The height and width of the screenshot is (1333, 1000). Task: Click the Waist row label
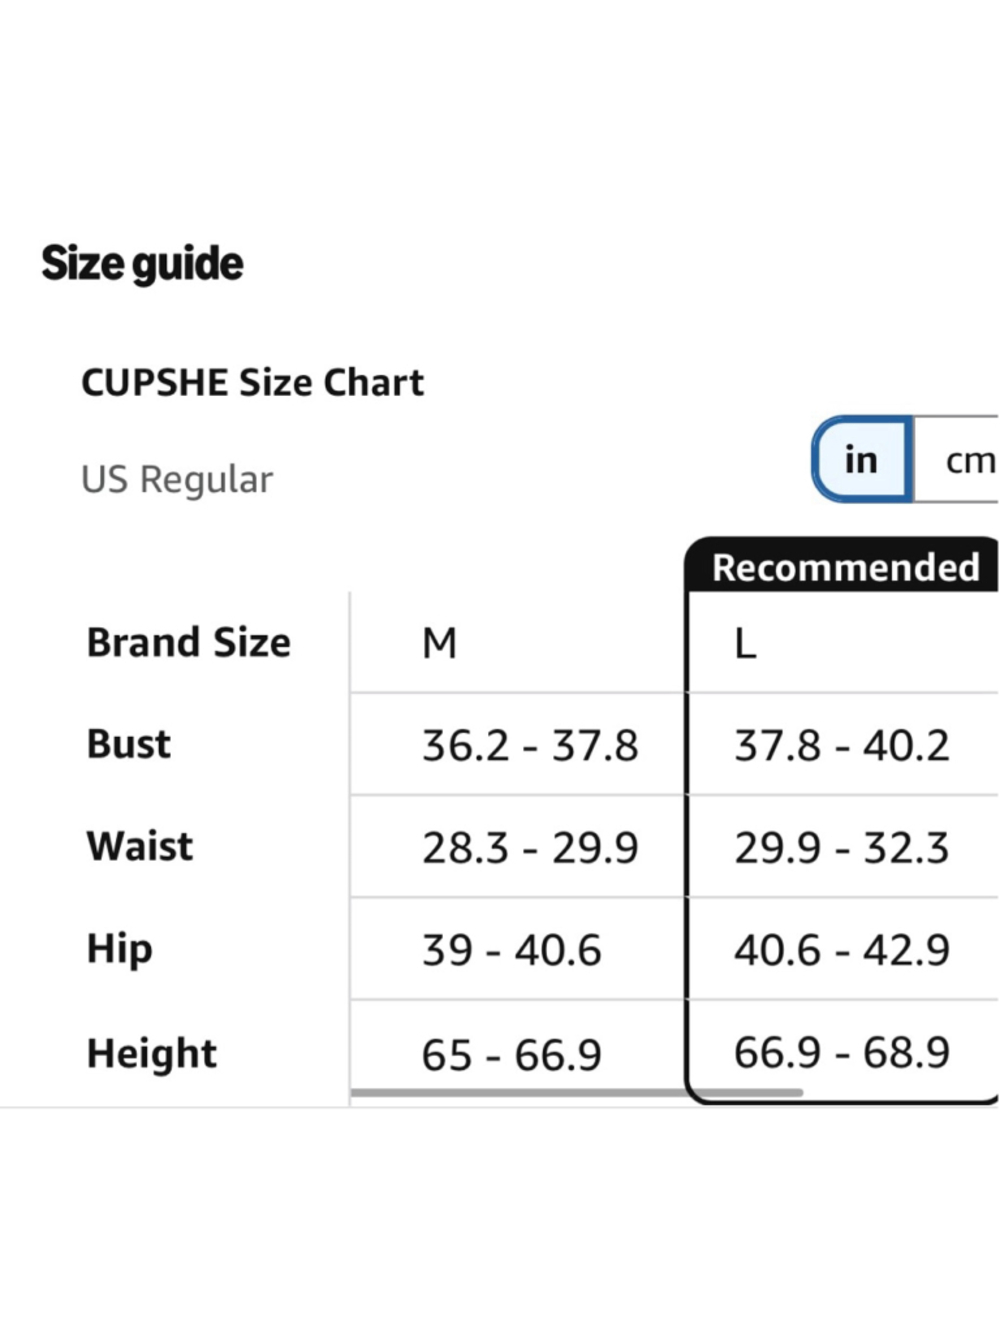140,846
